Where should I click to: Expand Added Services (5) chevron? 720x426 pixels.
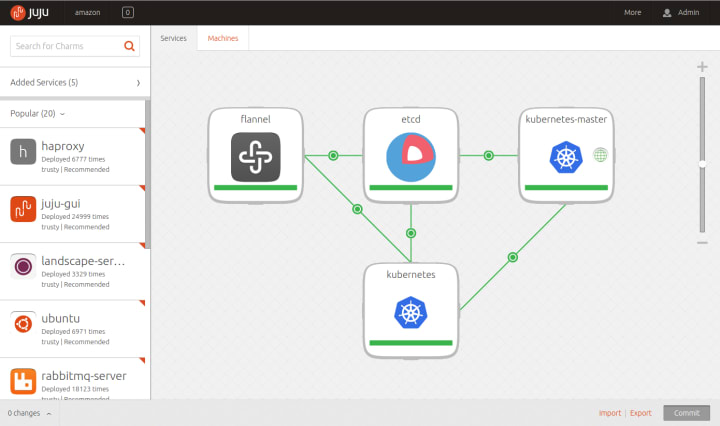[x=138, y=83]
